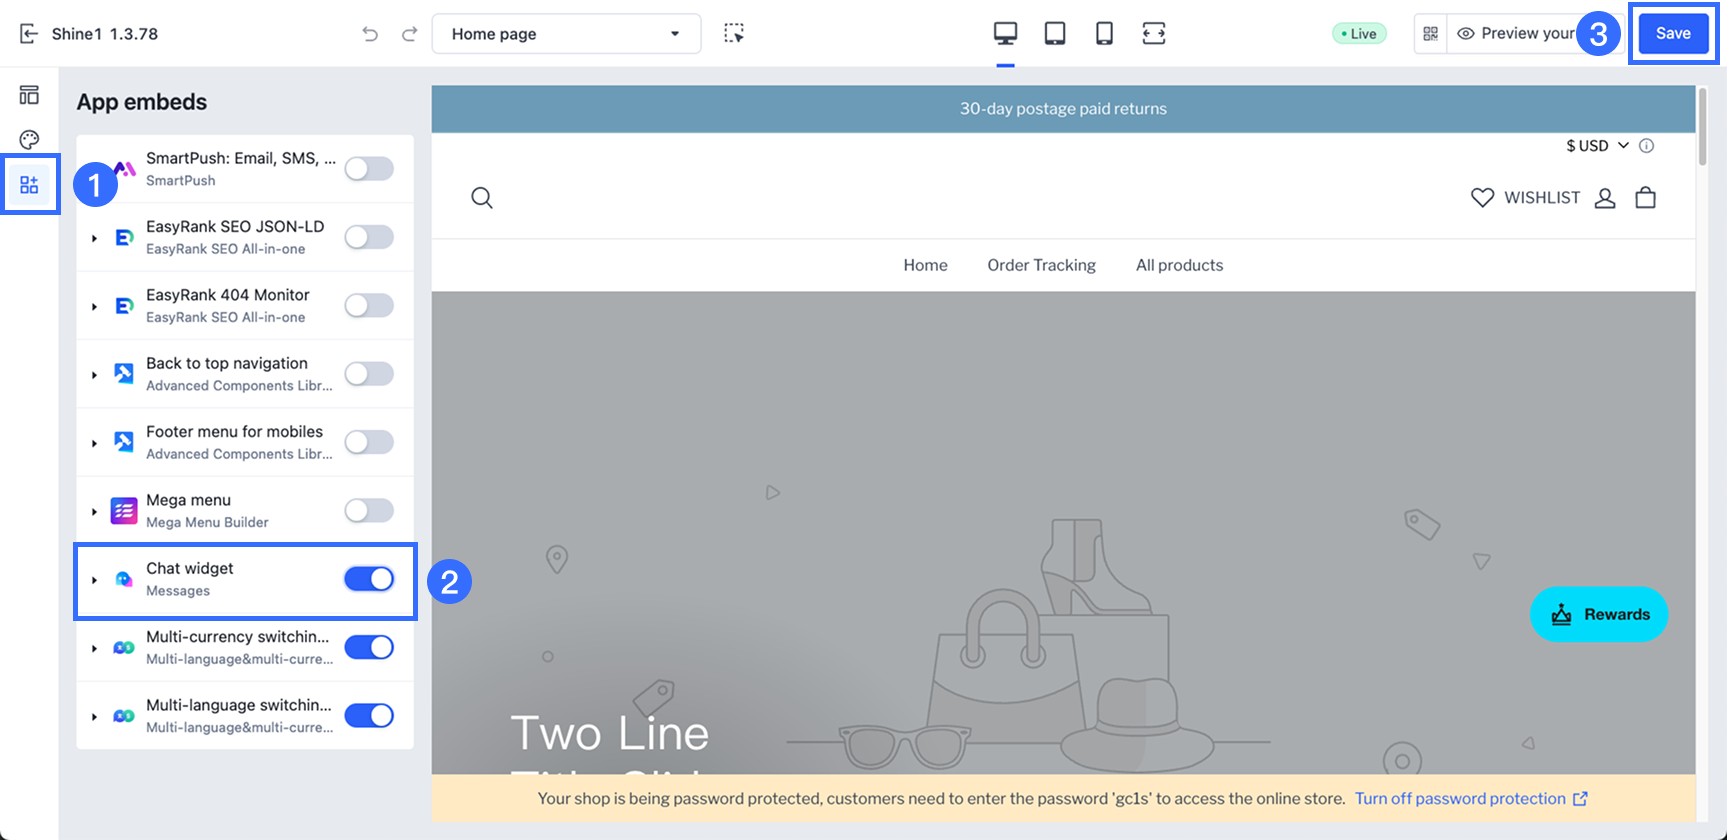Enable the EasyRank SEO JSON-LD toggle
Screen dimensions: 1727x840
[369, 237]
